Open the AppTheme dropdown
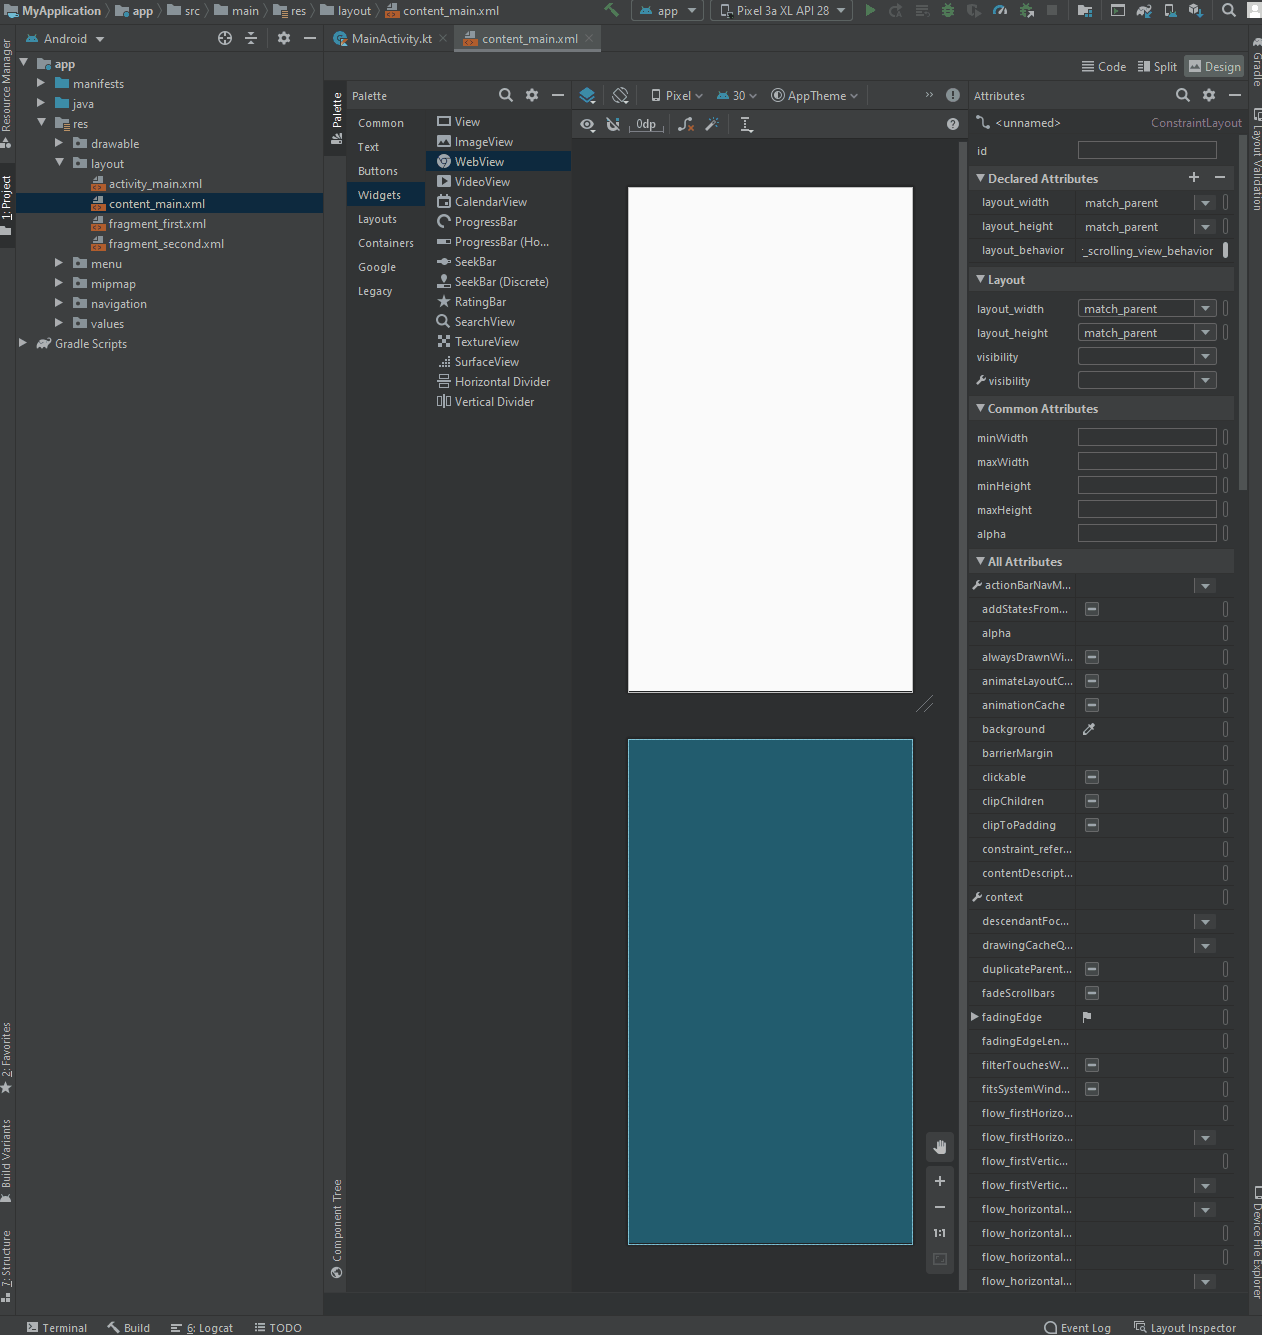Viewport: 1262px width, 1335px height. click(814, 96)
